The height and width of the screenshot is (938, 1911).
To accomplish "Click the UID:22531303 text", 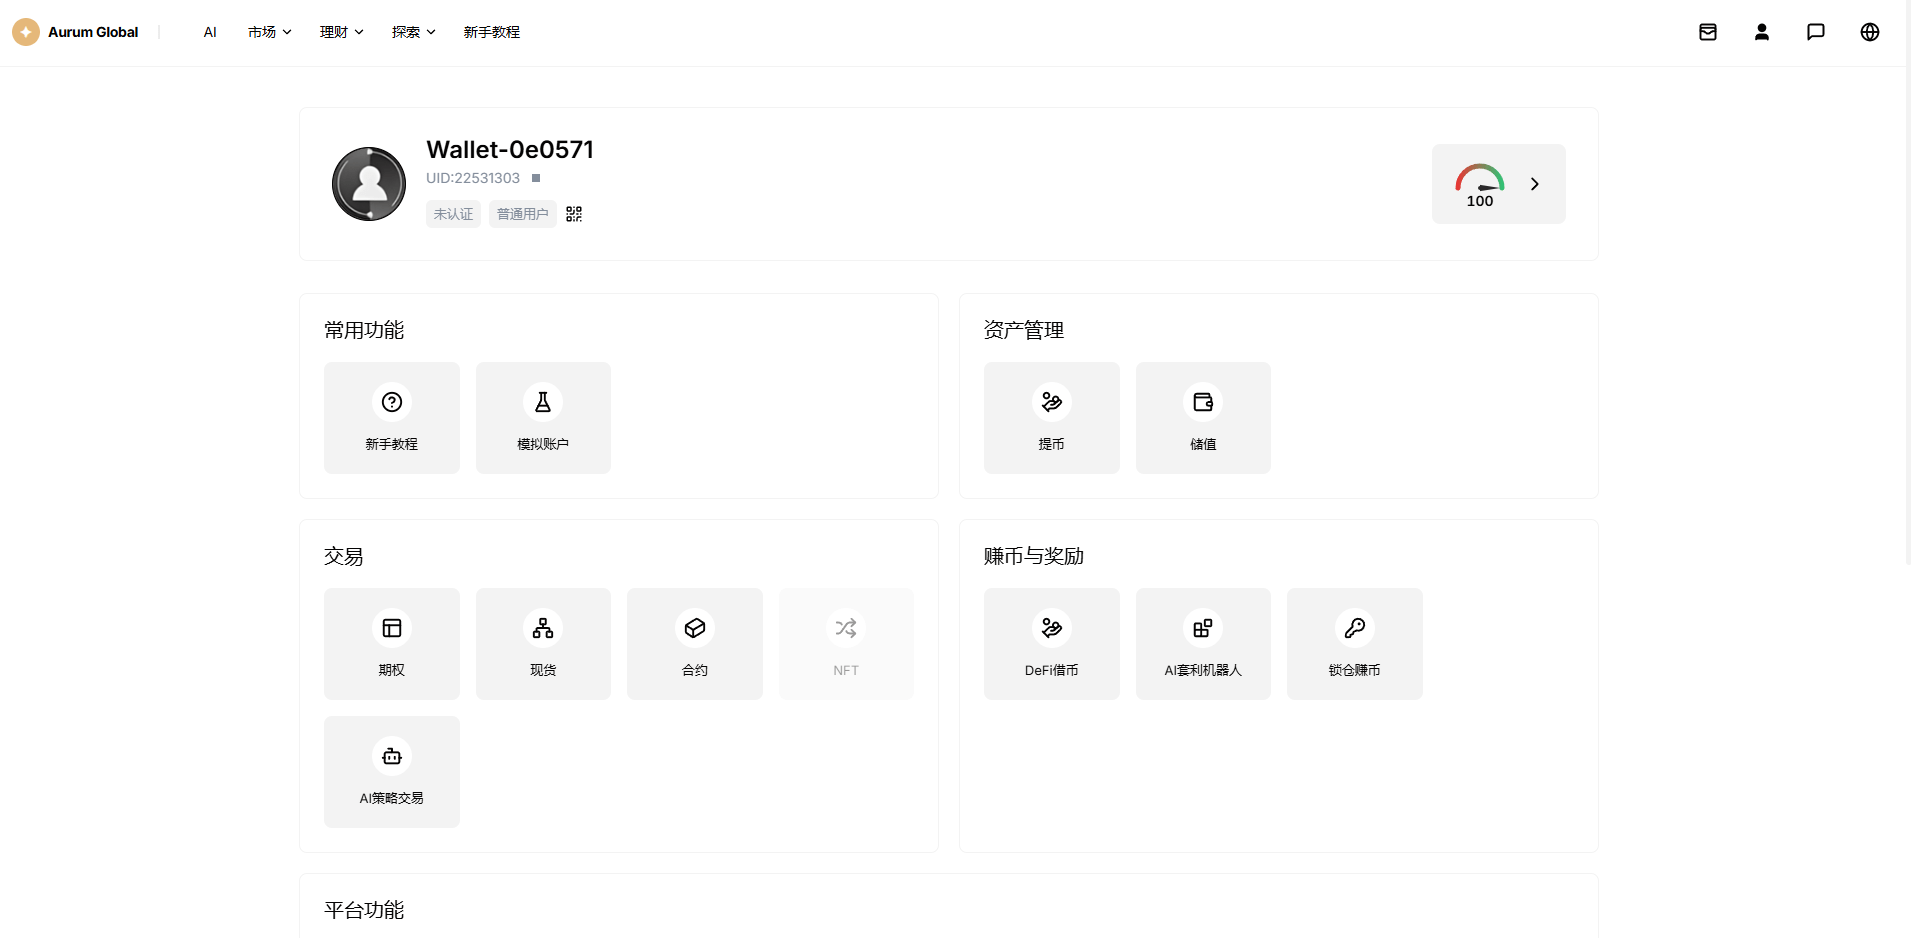I will [473, 178].
